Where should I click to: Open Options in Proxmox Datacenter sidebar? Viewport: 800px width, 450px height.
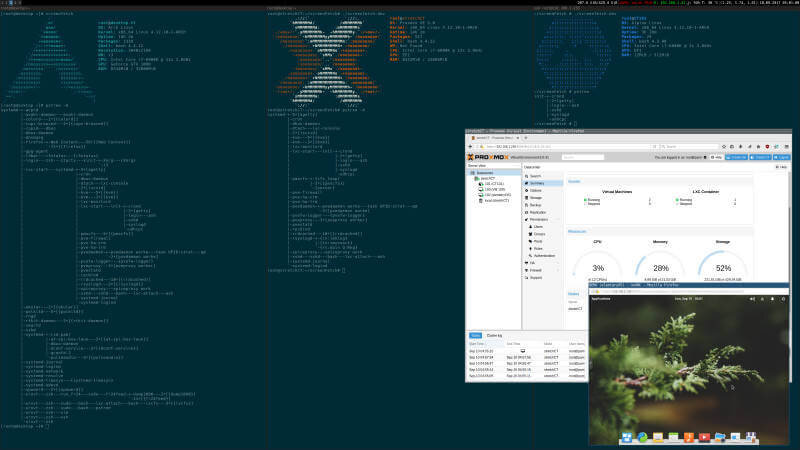[x=542, y=190]
